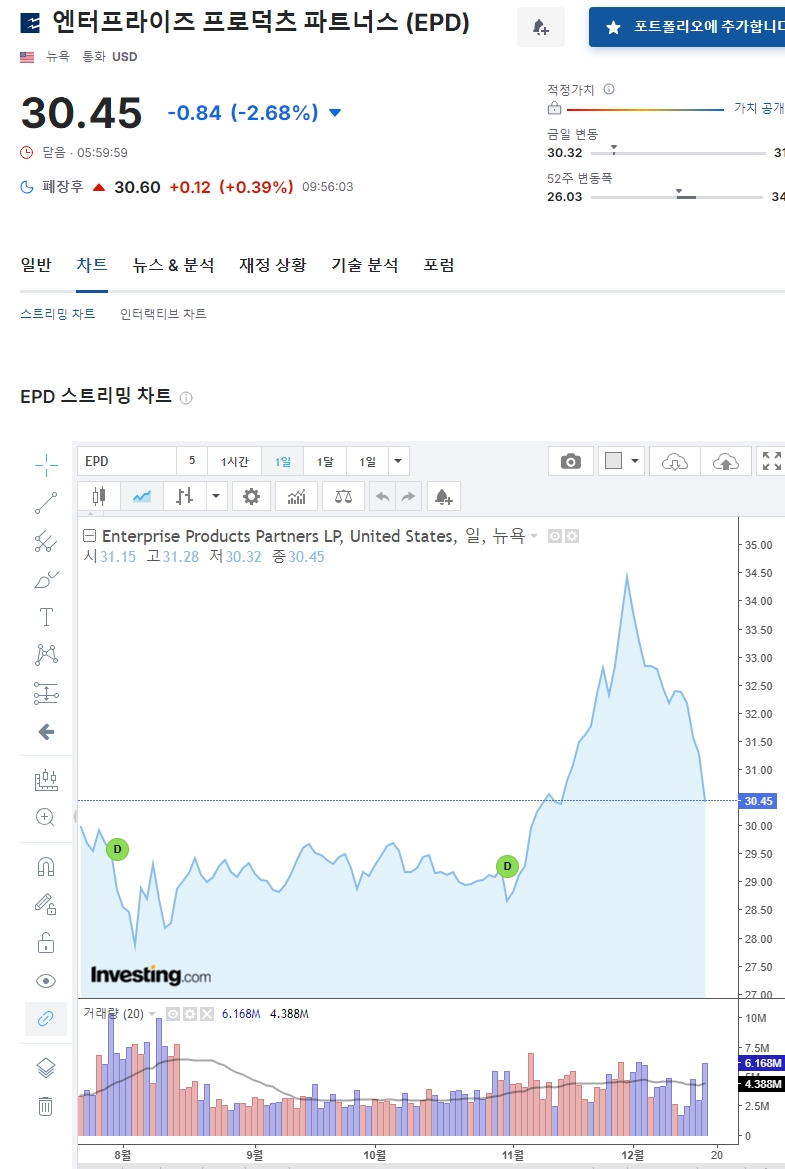Open the 스트리밍 차트 sub-link
Viewport: 785px width, 1169px height.
click(x=57, y=314)
